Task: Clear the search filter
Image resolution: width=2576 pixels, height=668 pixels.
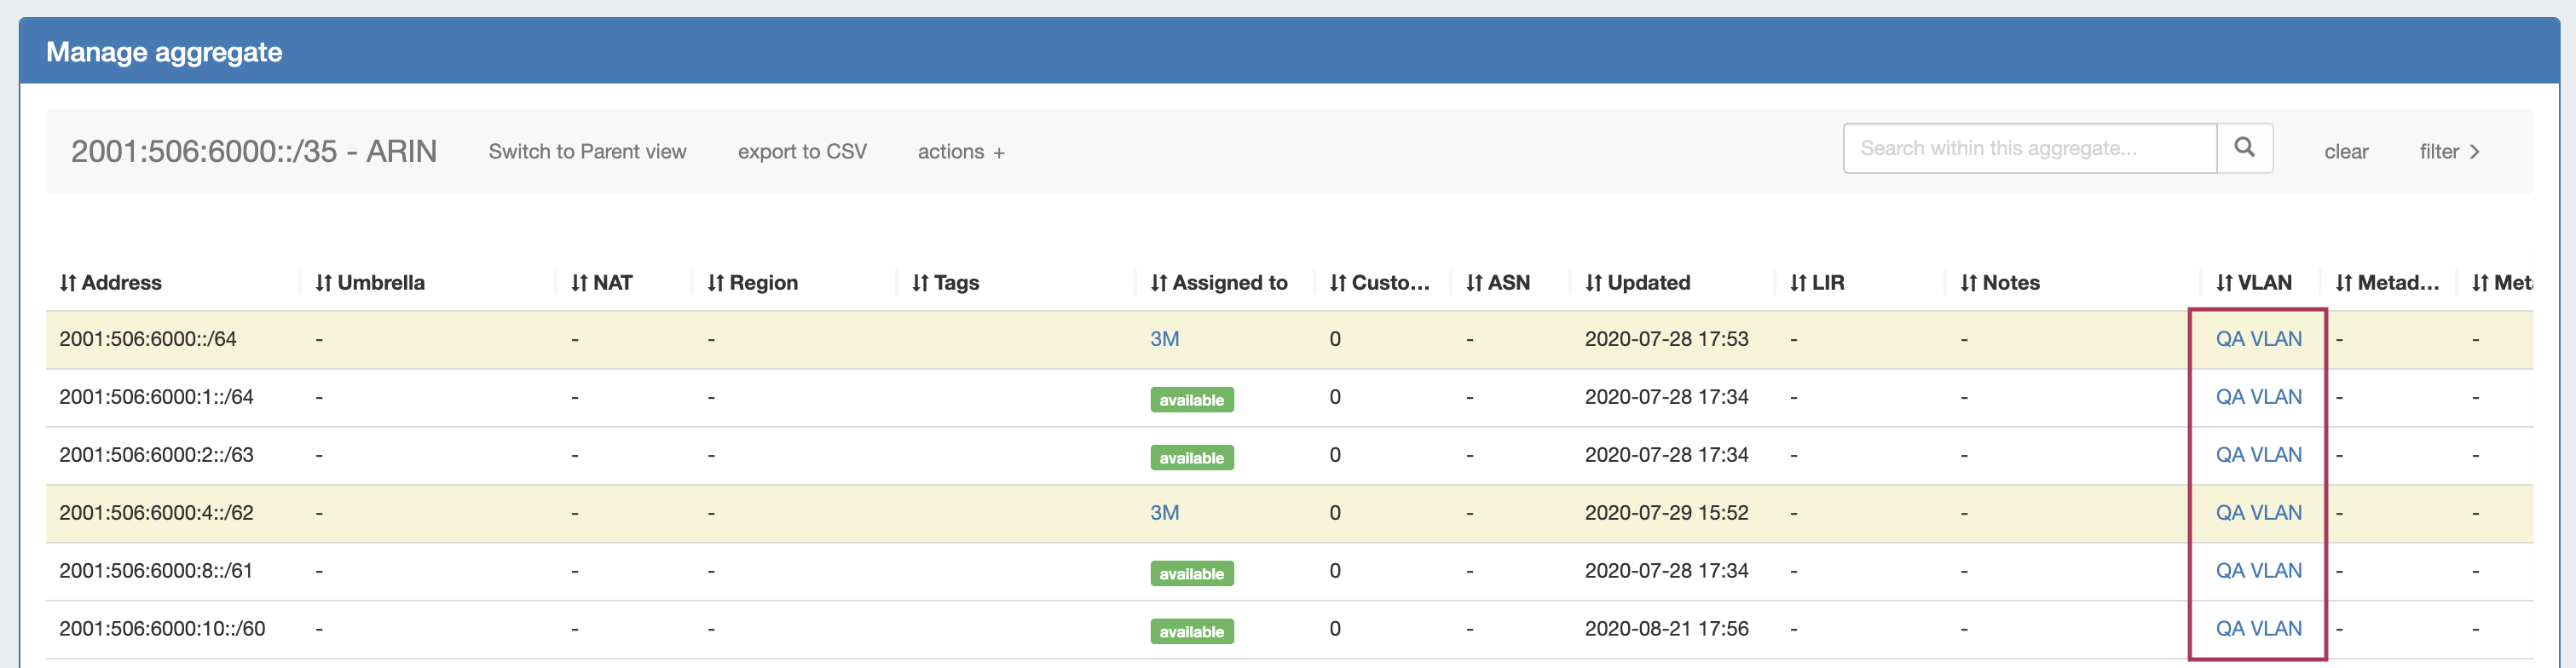Action: [x=2345, y=152]
